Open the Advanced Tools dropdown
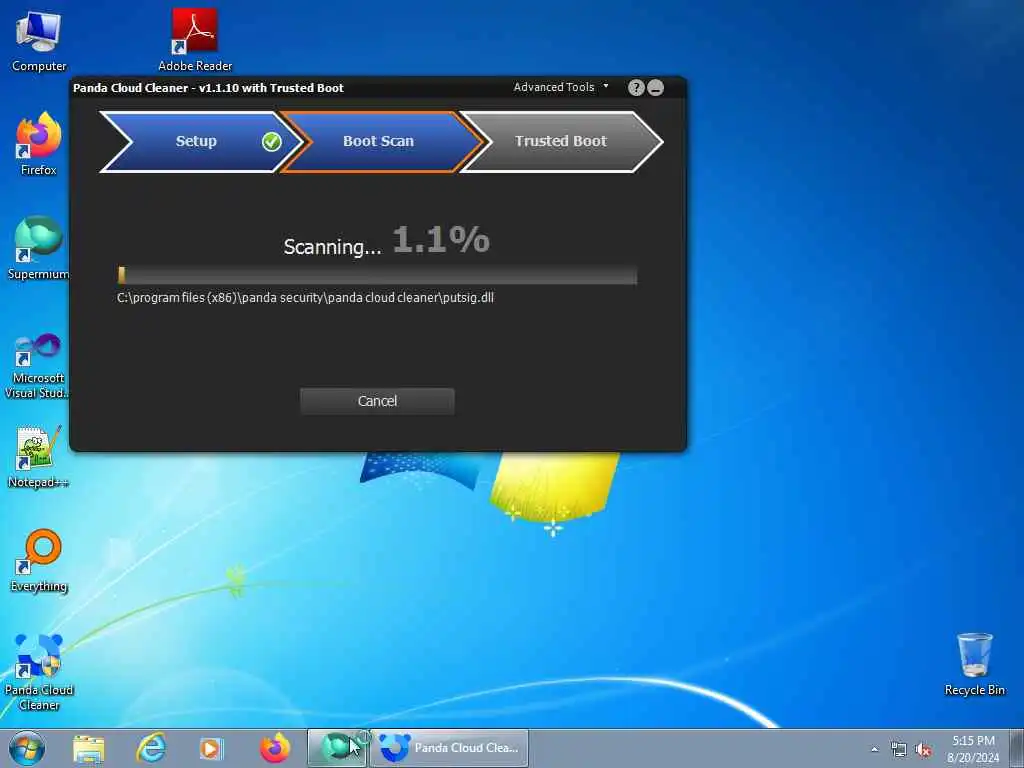The height and width of the screenshot is (768, 1024). (560, 88)
